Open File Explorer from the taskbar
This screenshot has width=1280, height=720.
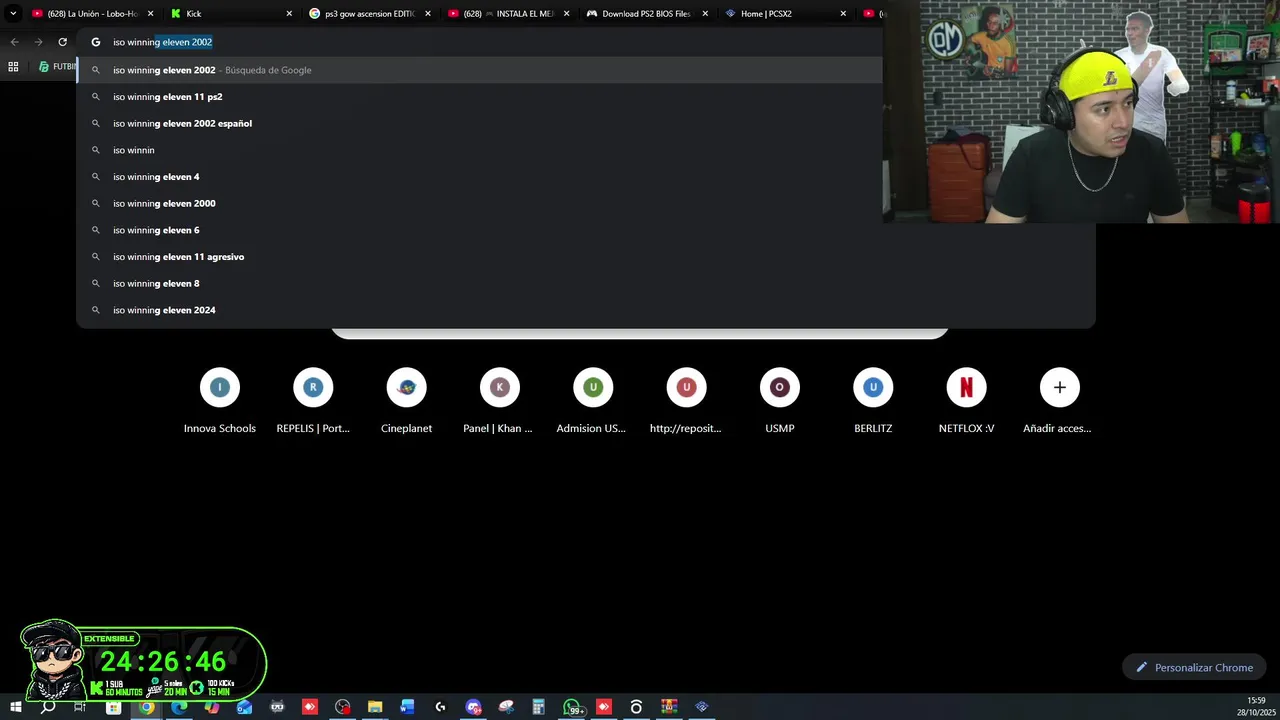375,707
